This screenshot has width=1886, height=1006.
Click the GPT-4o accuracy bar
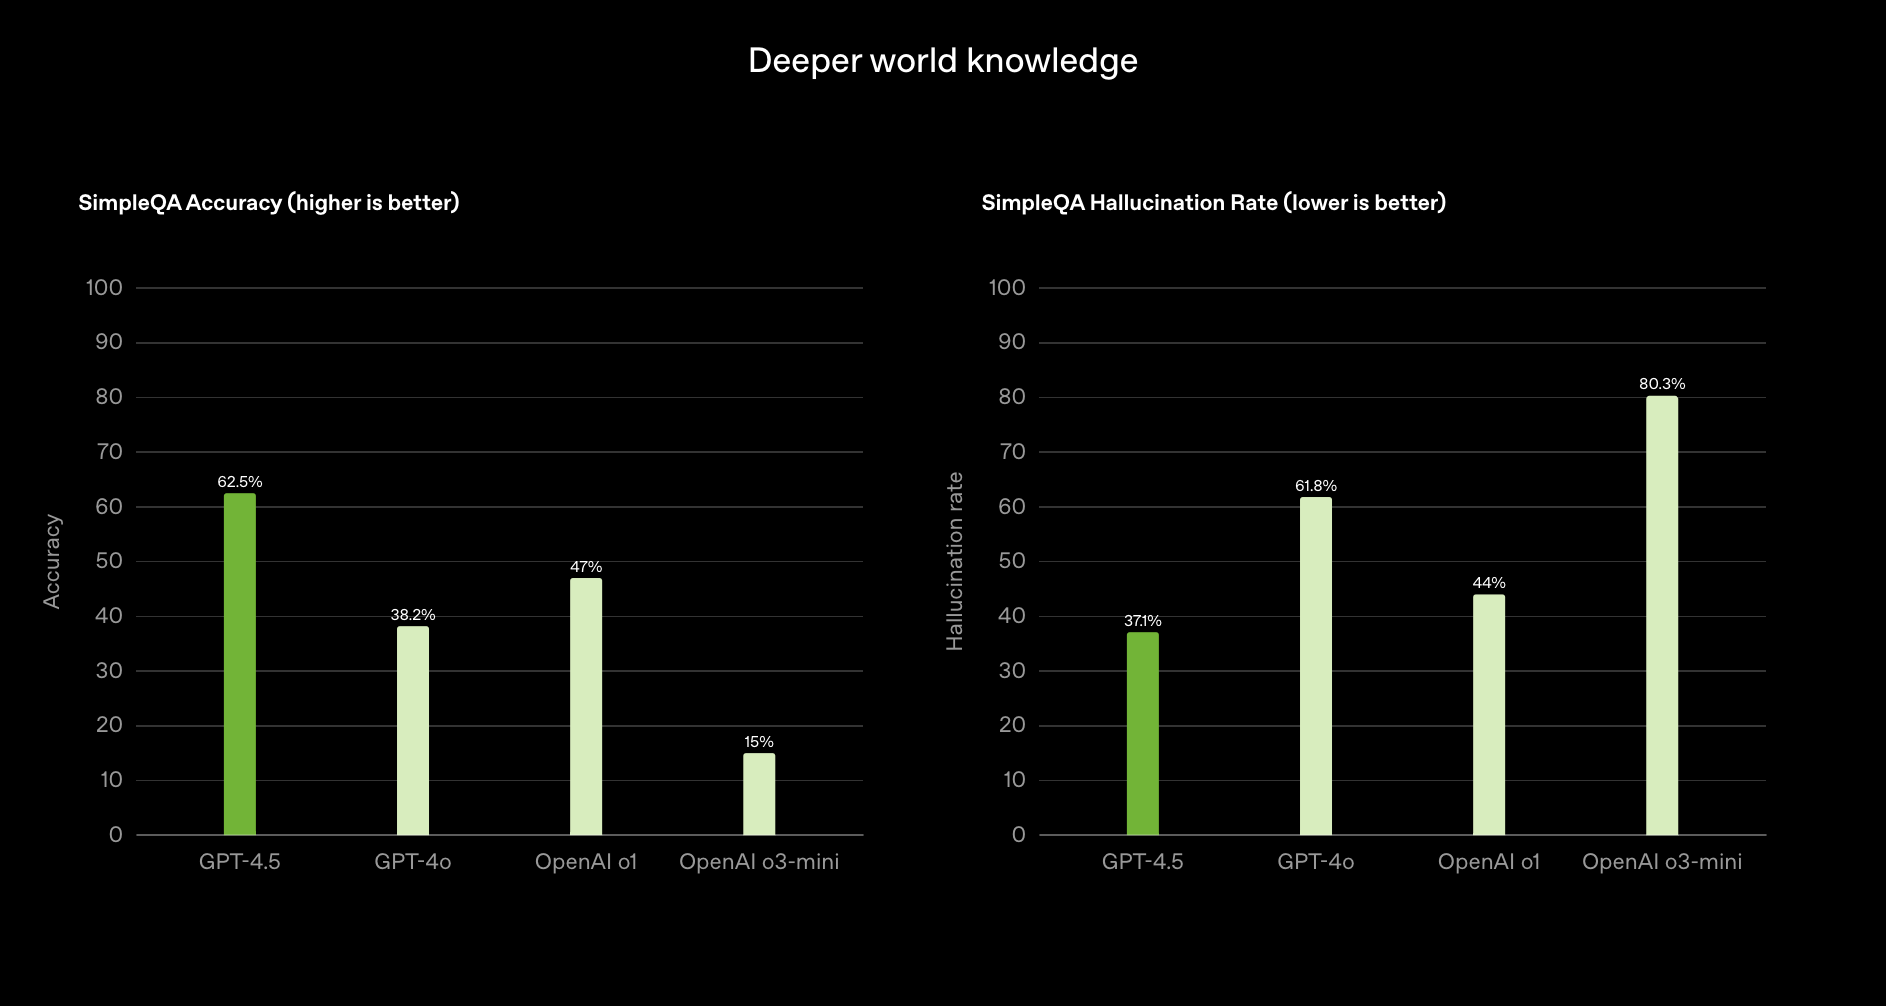[x=413, y=730]
